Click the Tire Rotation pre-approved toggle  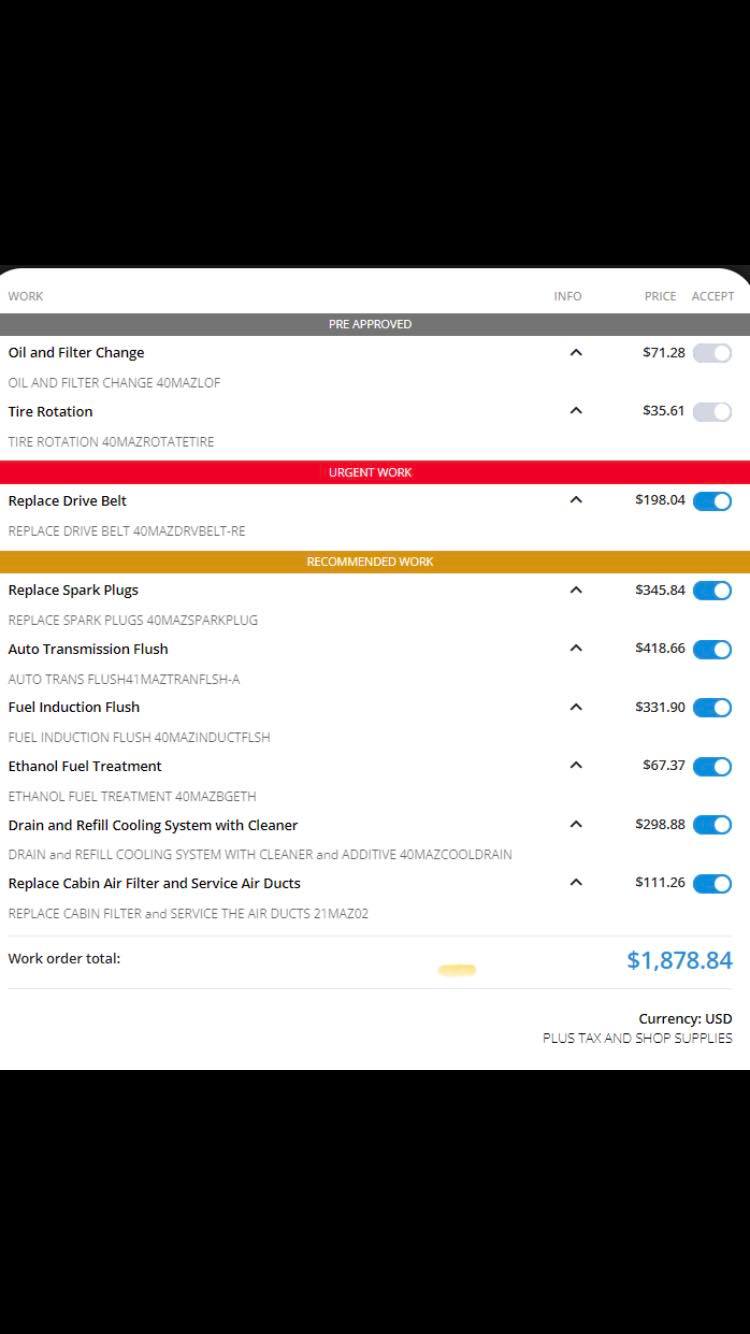[x=712, y=412]
